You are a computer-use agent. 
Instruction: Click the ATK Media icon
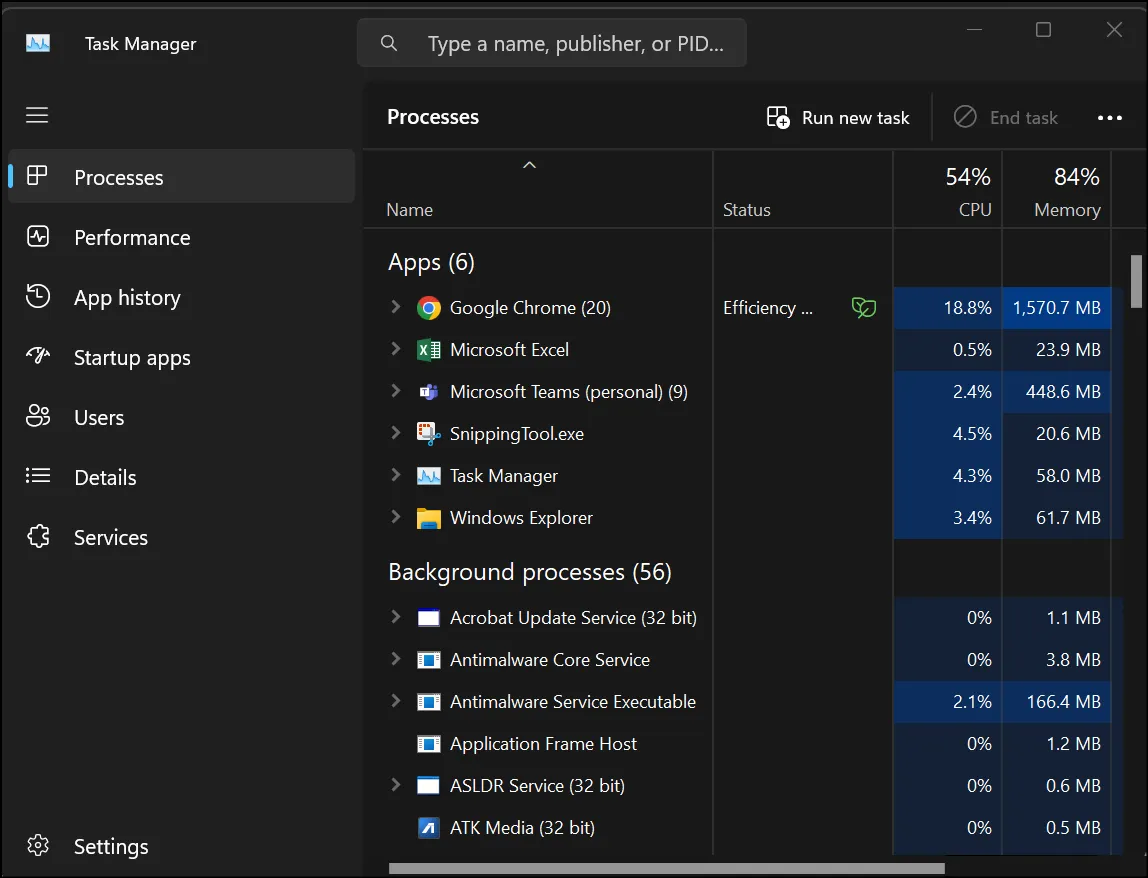429,827
